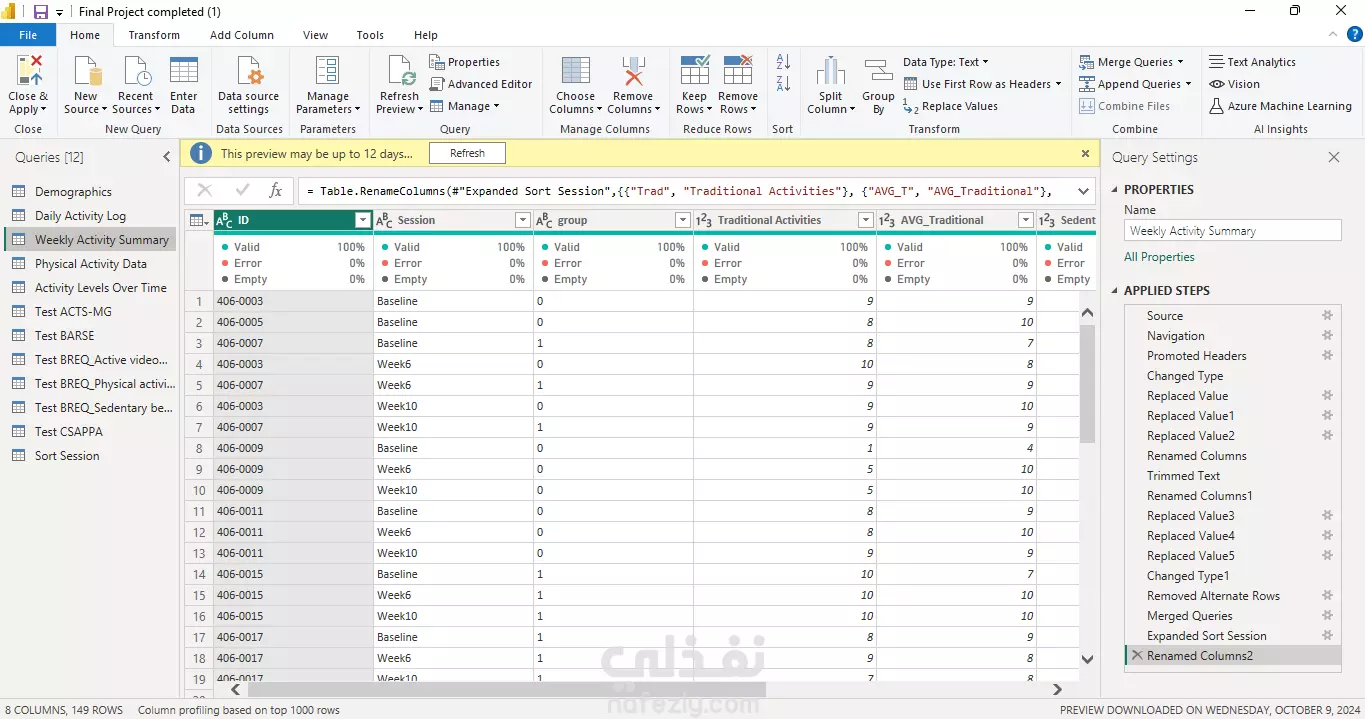Open Data source settings
The width and height of the screenshot is (1365, 719).
(248, 85)
